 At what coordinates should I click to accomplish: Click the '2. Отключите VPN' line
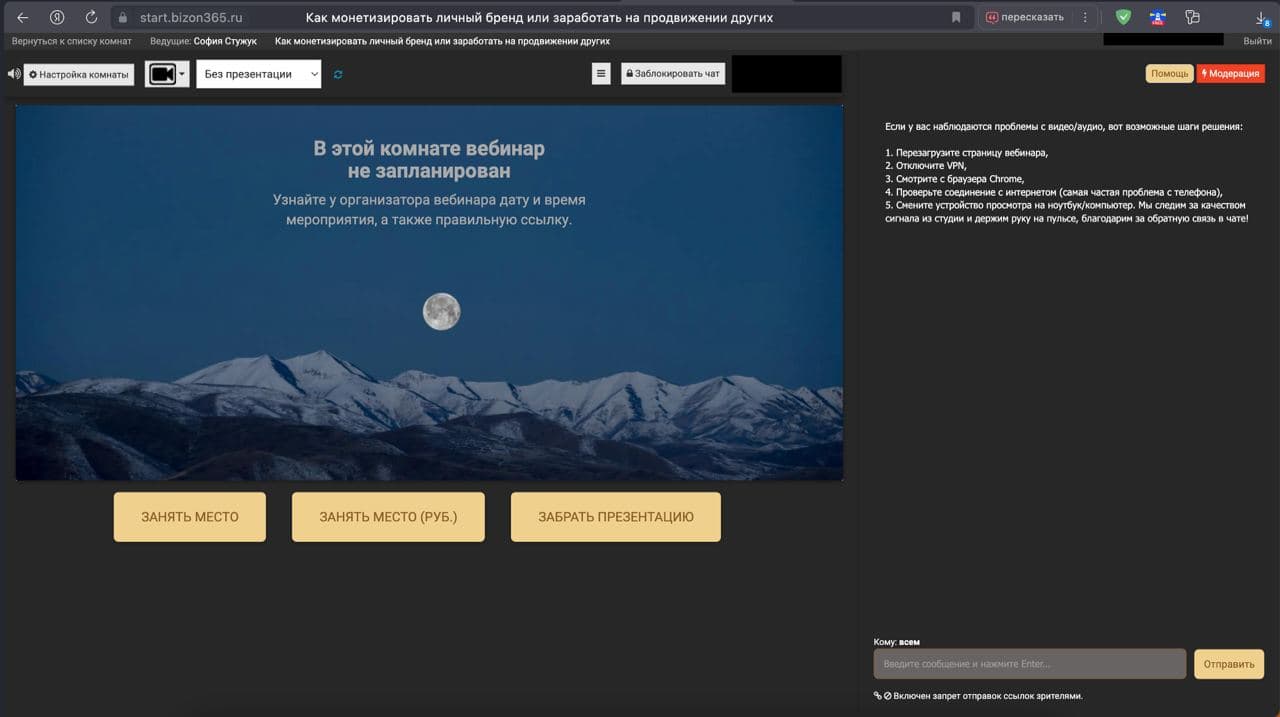pyautogui.click(x=925, y=166)
